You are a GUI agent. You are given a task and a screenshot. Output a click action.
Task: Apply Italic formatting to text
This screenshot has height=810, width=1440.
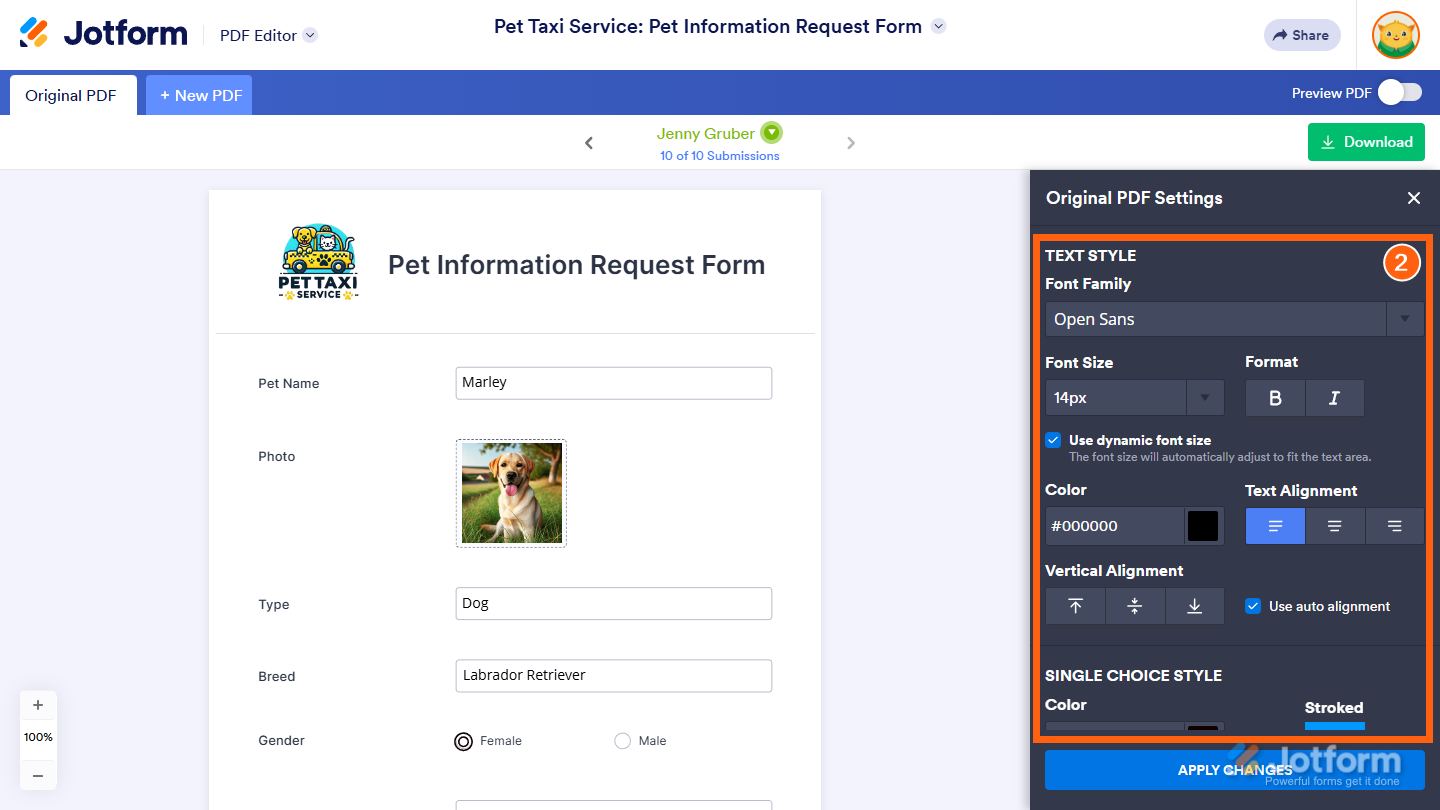(1335, 397)
